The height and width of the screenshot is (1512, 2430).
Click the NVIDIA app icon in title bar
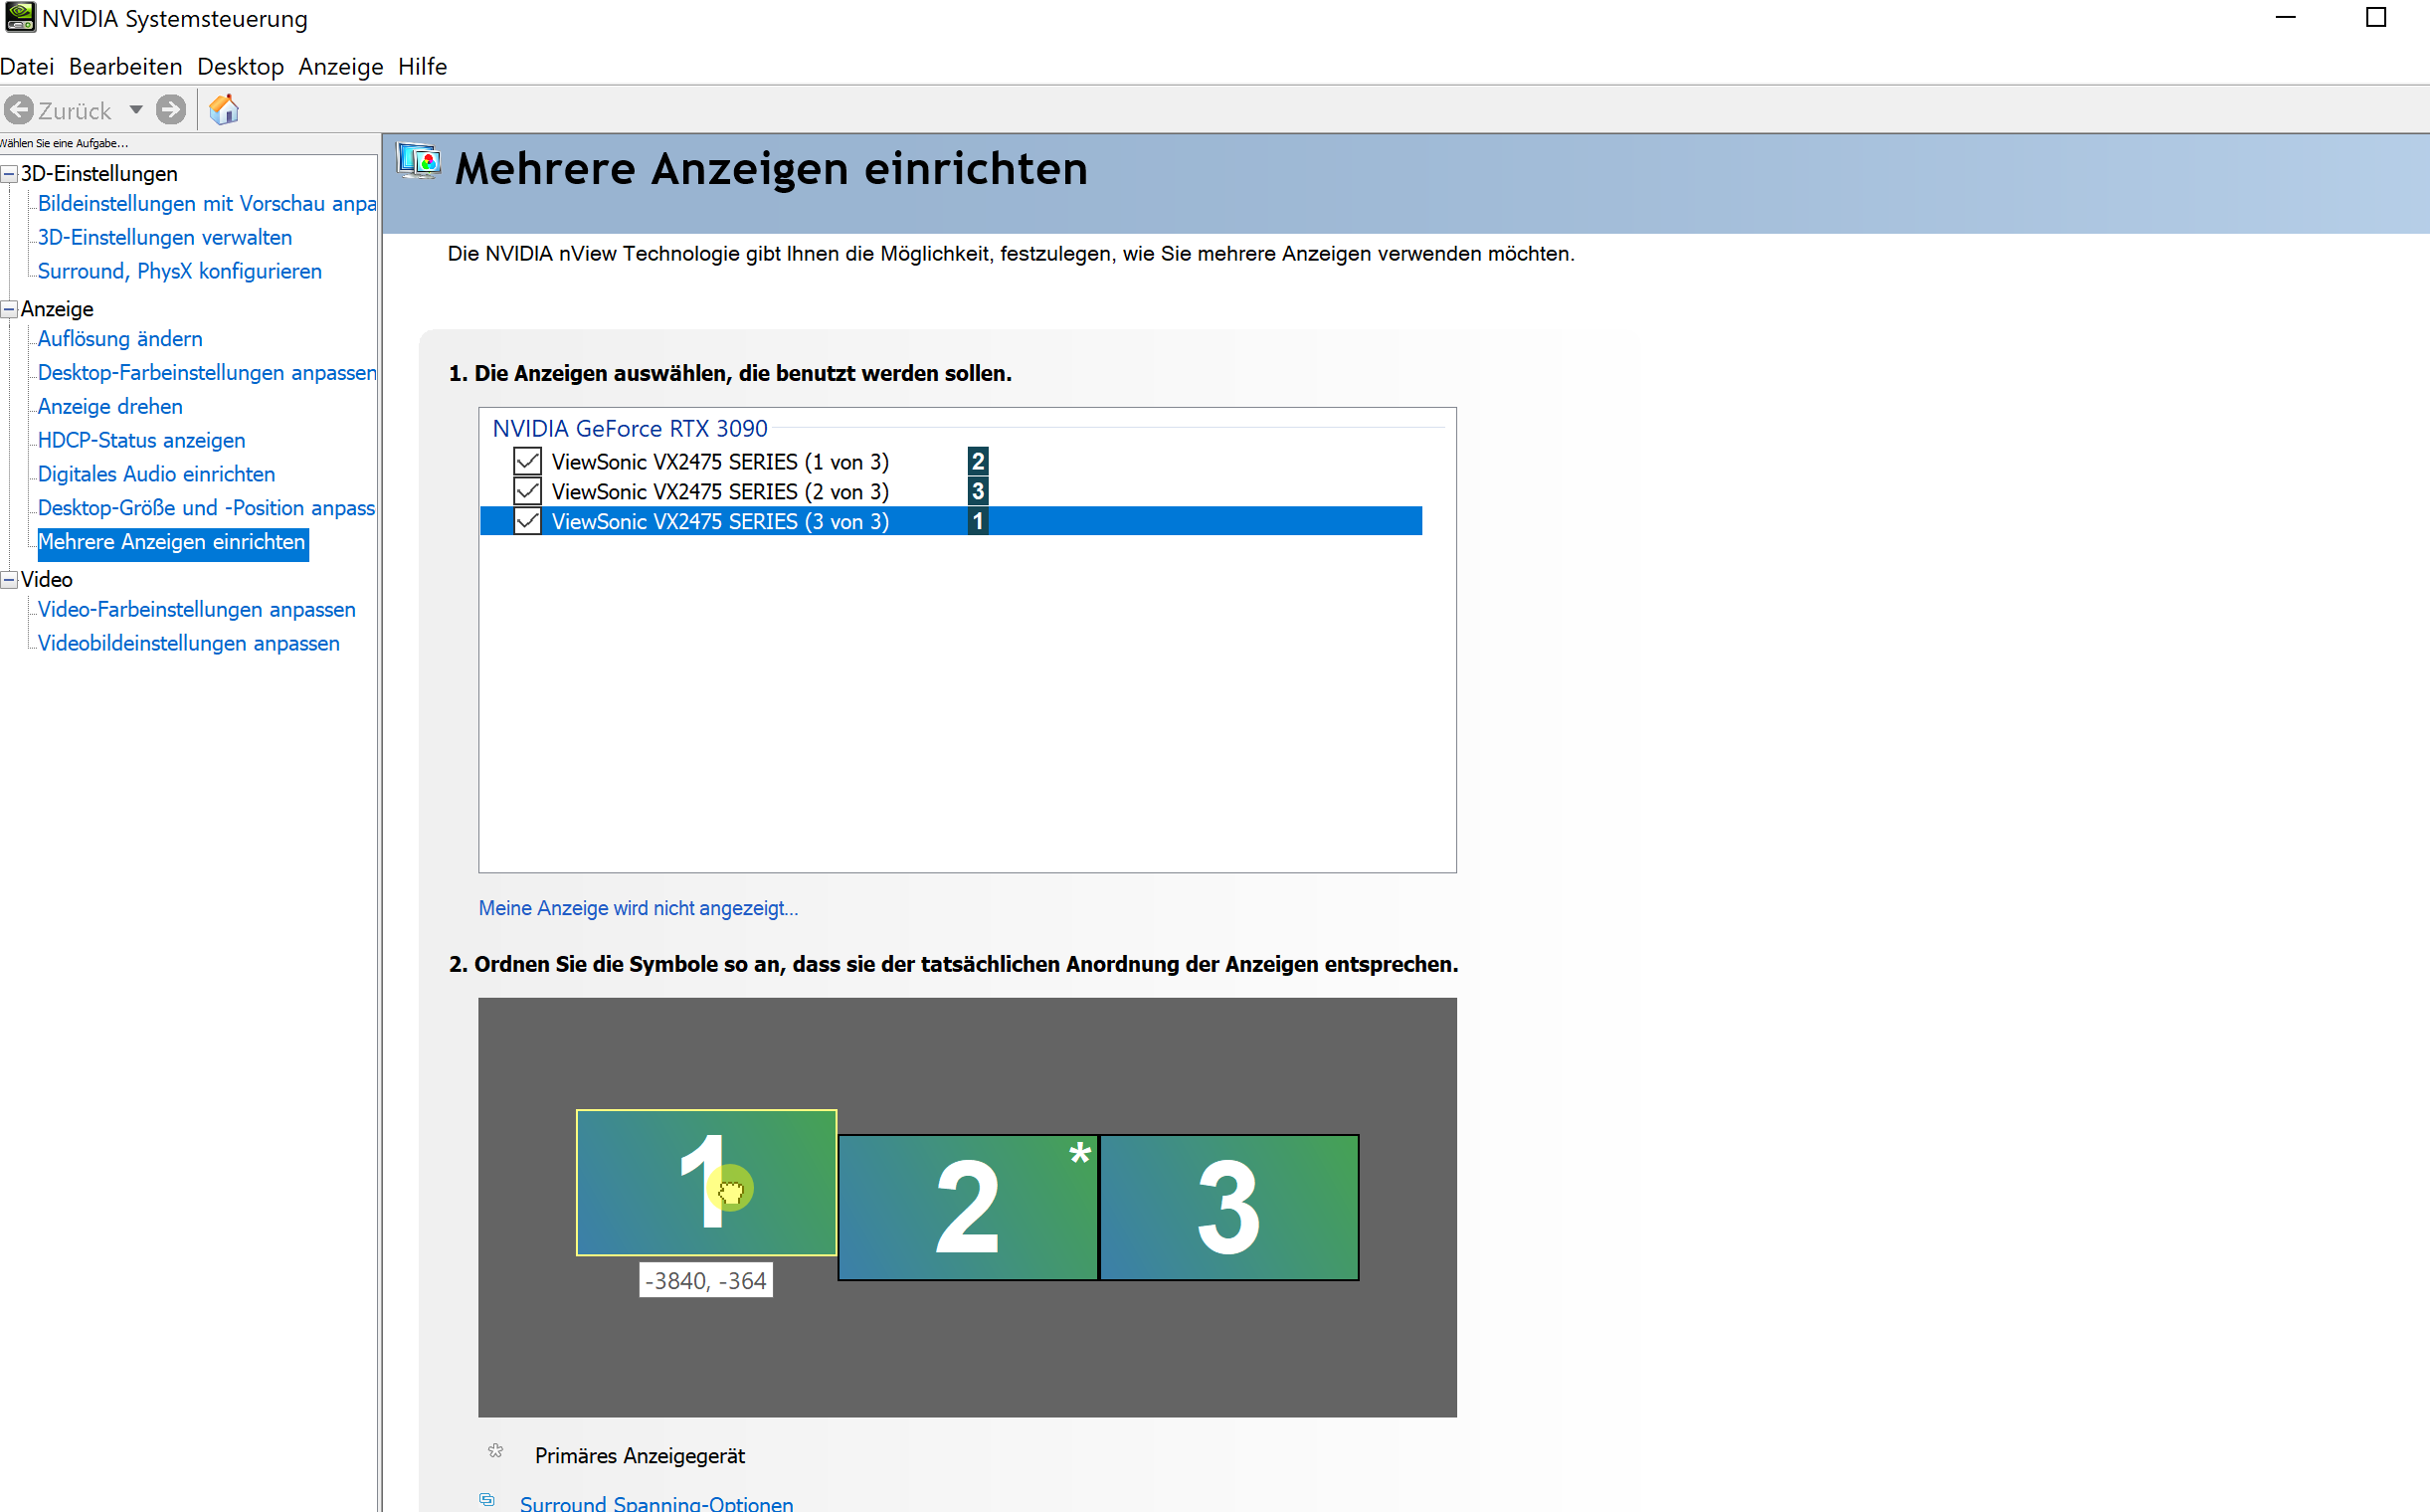(x=19, y=18)
